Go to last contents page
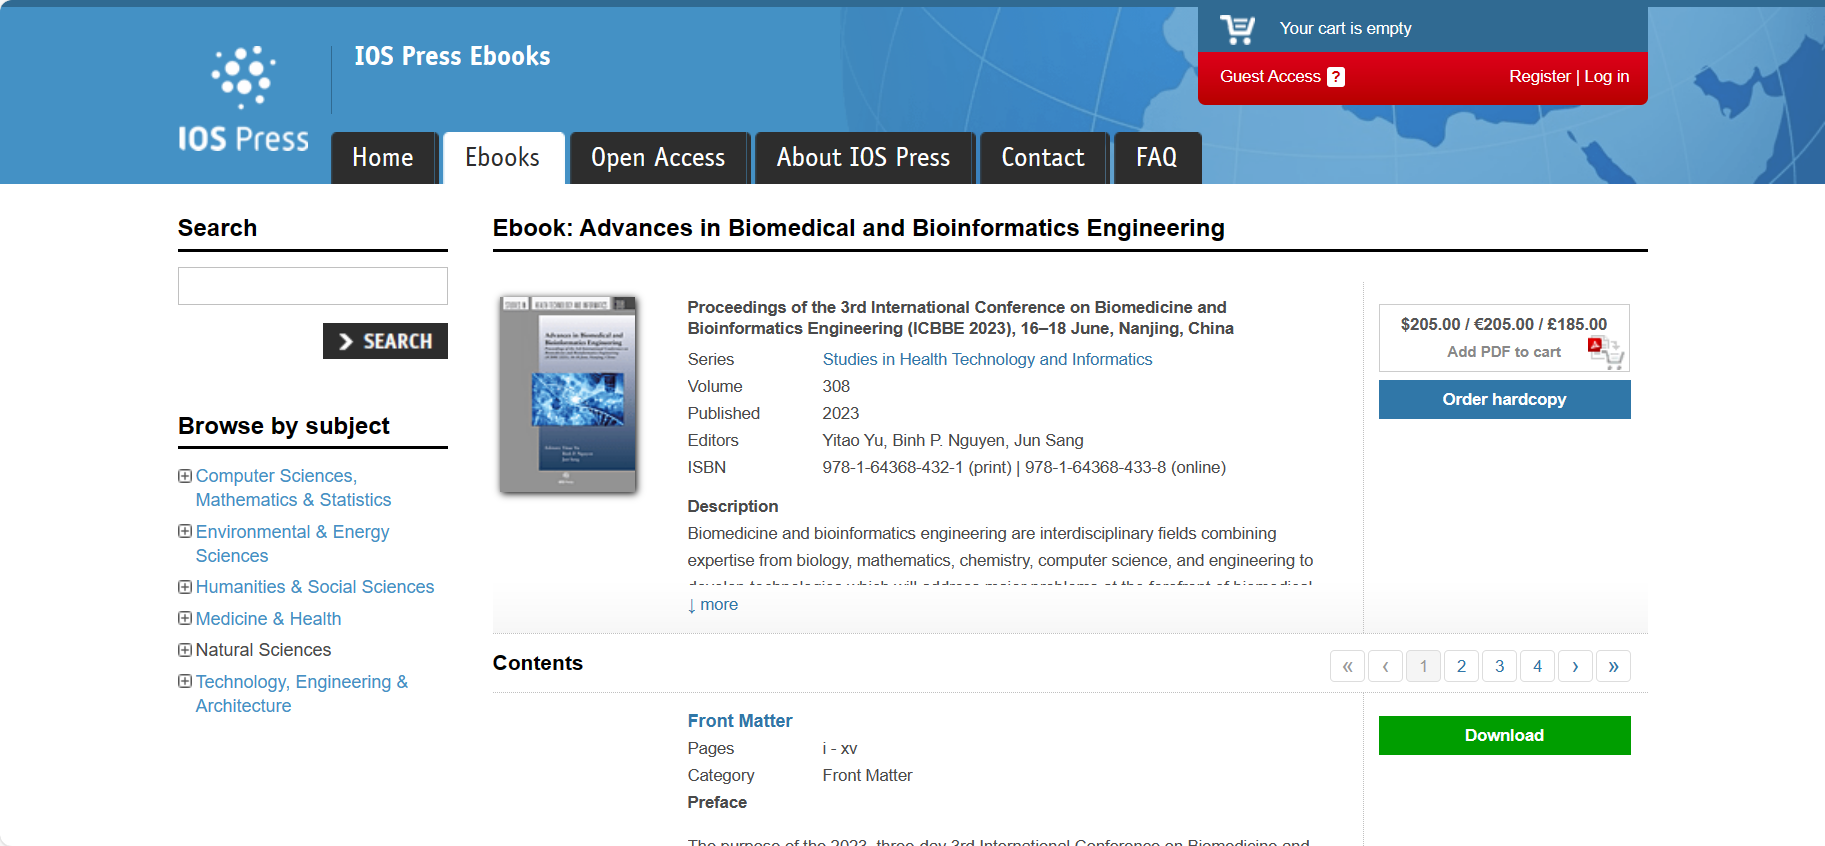 tap(1613, 666)
